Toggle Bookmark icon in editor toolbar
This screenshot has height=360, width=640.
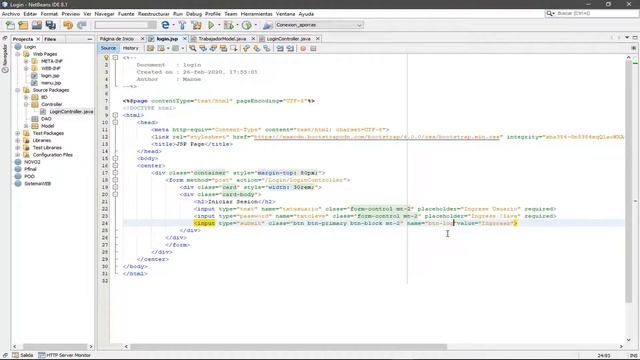click(267, 49)
